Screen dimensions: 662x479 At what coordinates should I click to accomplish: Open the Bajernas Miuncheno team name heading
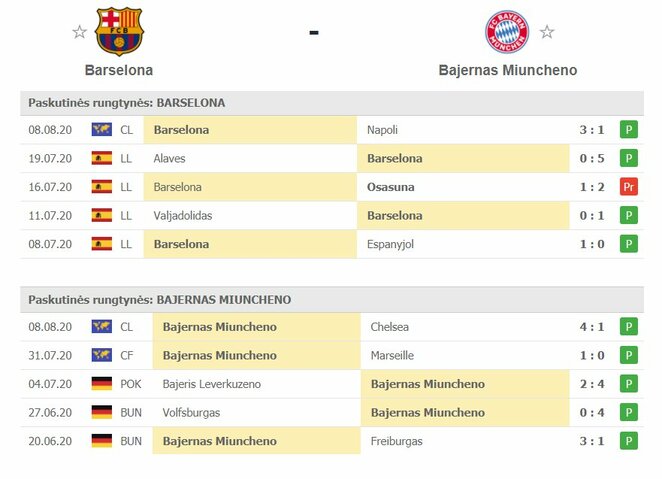click(507, 70)
